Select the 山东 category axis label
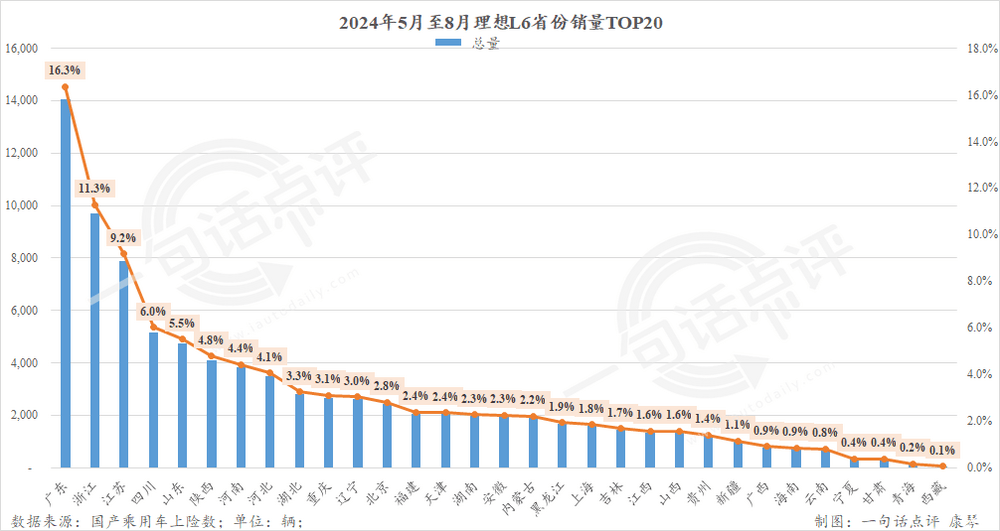The image size is (1000, 531). click(181, 491)
